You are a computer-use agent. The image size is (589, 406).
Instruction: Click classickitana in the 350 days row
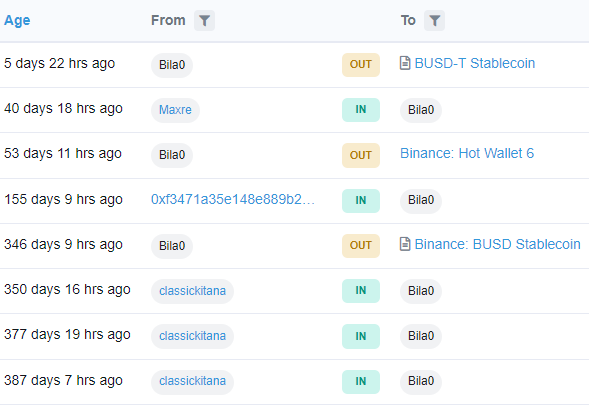(192, 291)
